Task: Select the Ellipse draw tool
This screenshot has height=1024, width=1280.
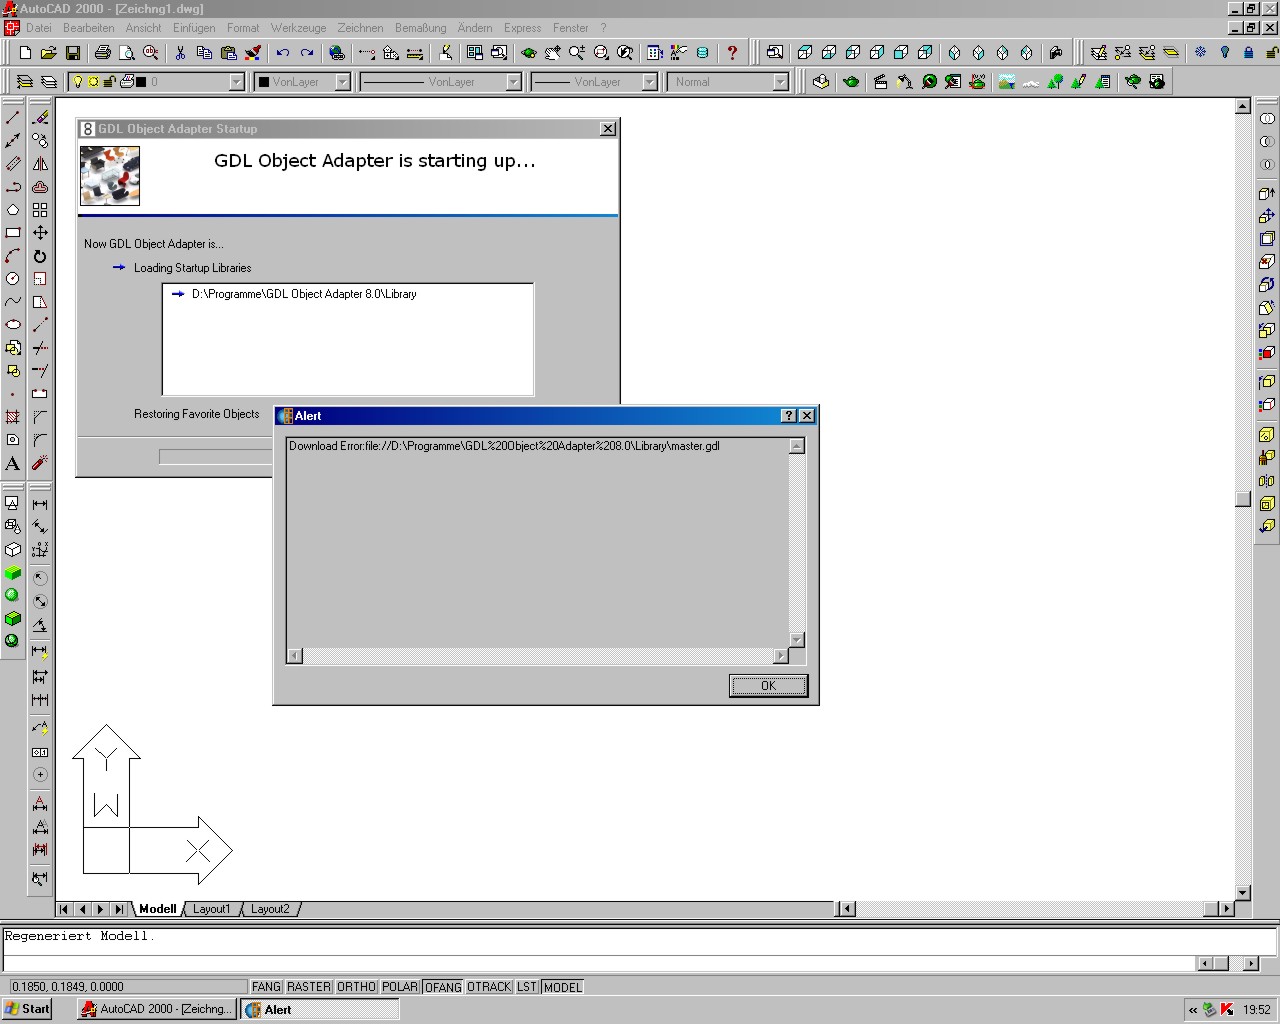Action: [x=13, y=325]
